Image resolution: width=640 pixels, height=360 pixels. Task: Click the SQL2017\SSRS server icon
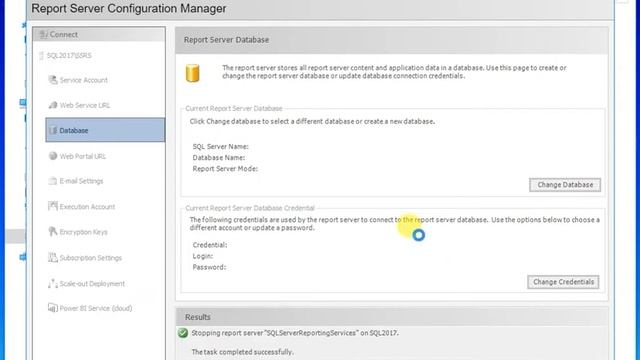(41, 56)
